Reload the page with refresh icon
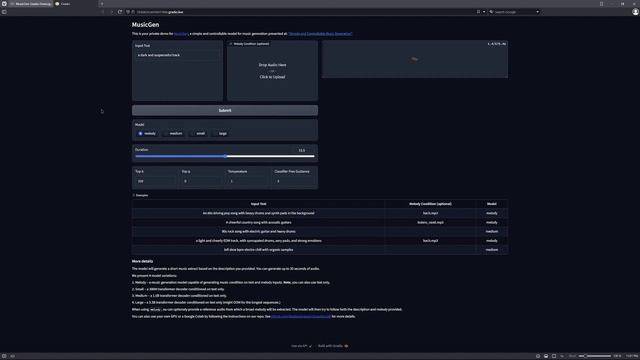The image size is (640, 360). tap(120, 12)
